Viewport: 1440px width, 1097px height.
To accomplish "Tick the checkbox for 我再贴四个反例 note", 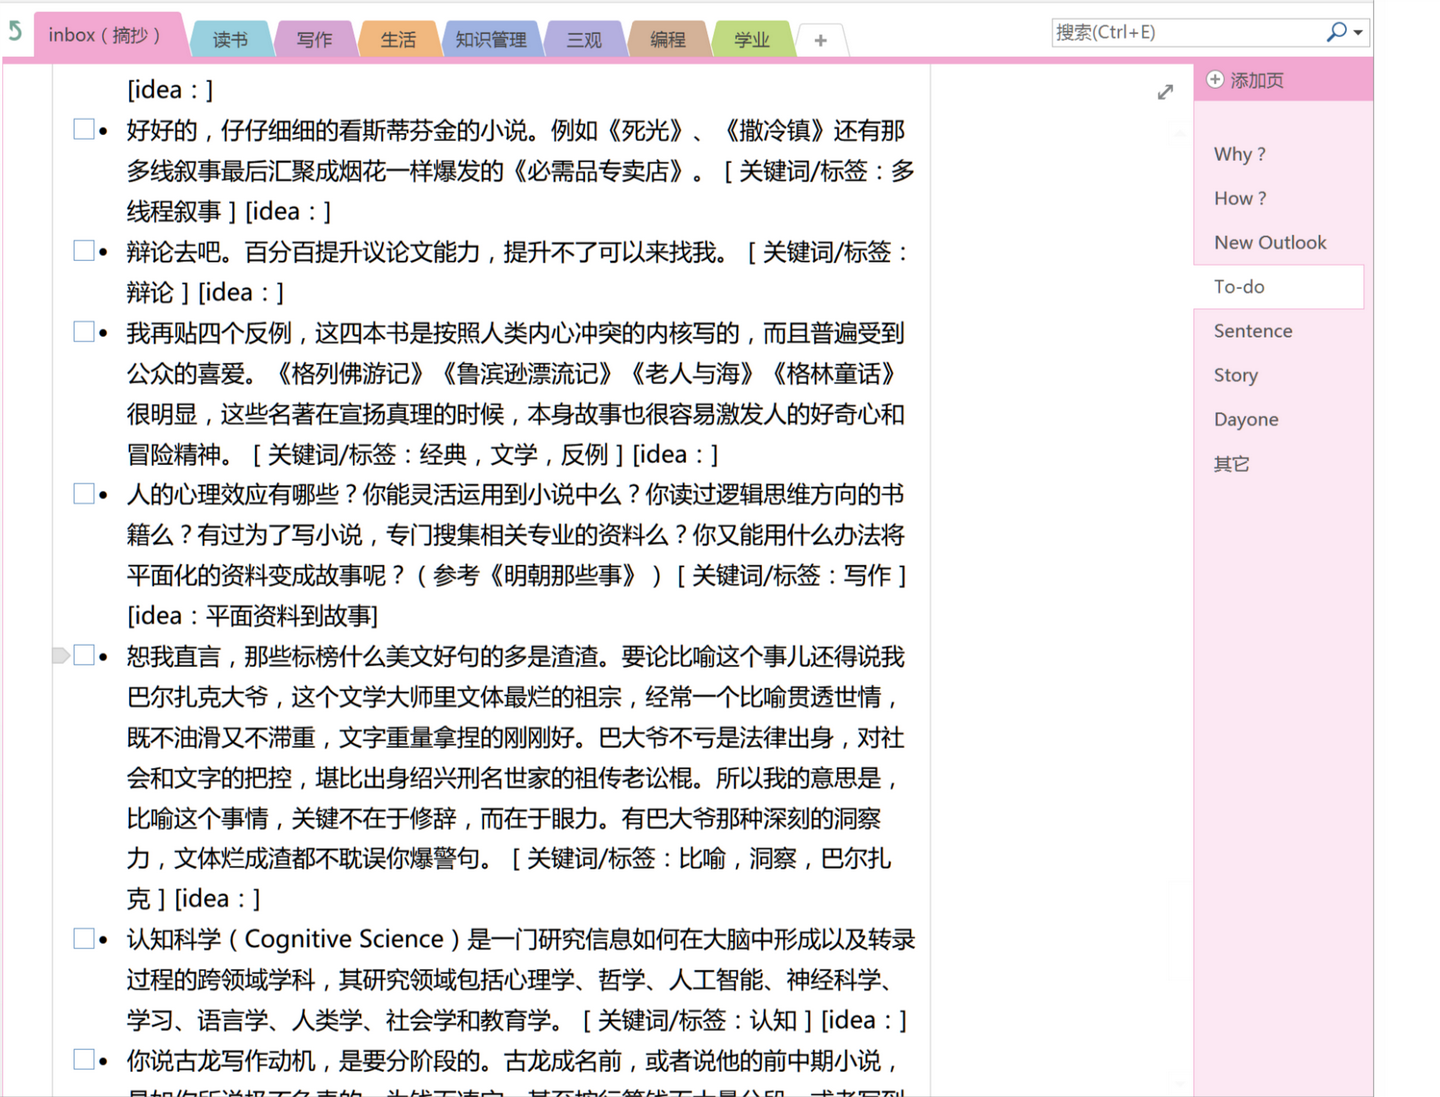I will (84, 331).
